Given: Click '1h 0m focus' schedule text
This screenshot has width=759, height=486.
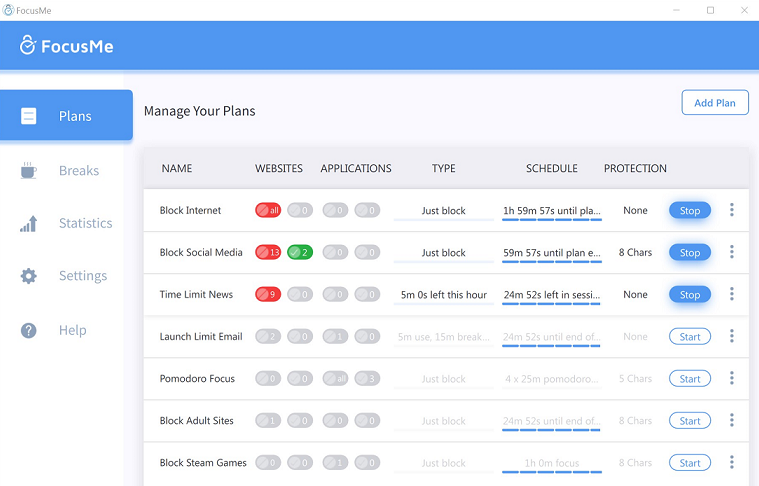Looking at the screenshot, I should pyautogui.click(x=552, y=463).
